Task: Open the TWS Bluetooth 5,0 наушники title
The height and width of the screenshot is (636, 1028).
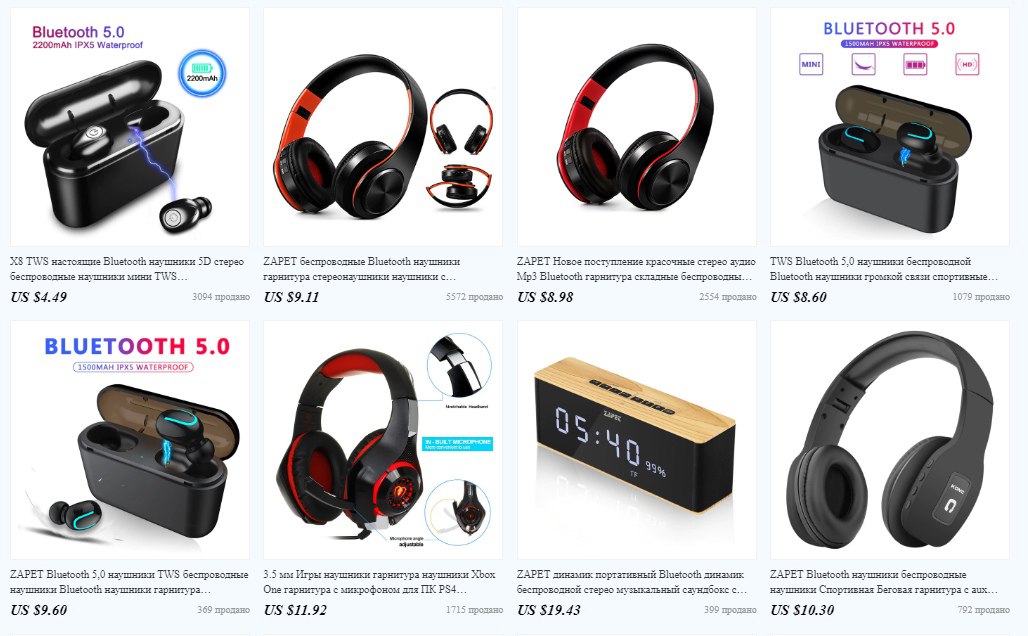Action: pos(884,269)
